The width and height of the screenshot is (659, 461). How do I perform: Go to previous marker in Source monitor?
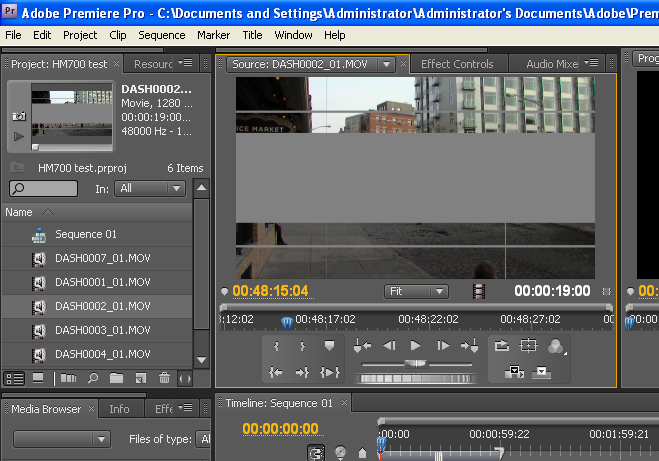coord(362,345)
